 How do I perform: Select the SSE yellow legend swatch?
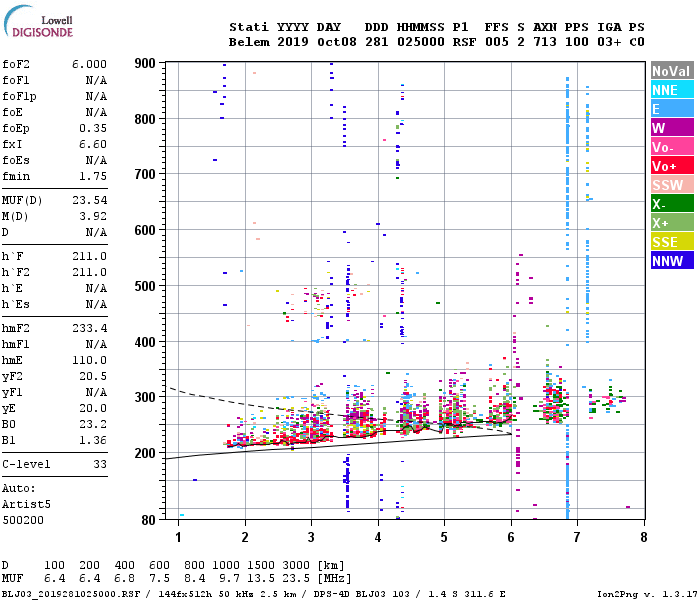tap(672, 242)
